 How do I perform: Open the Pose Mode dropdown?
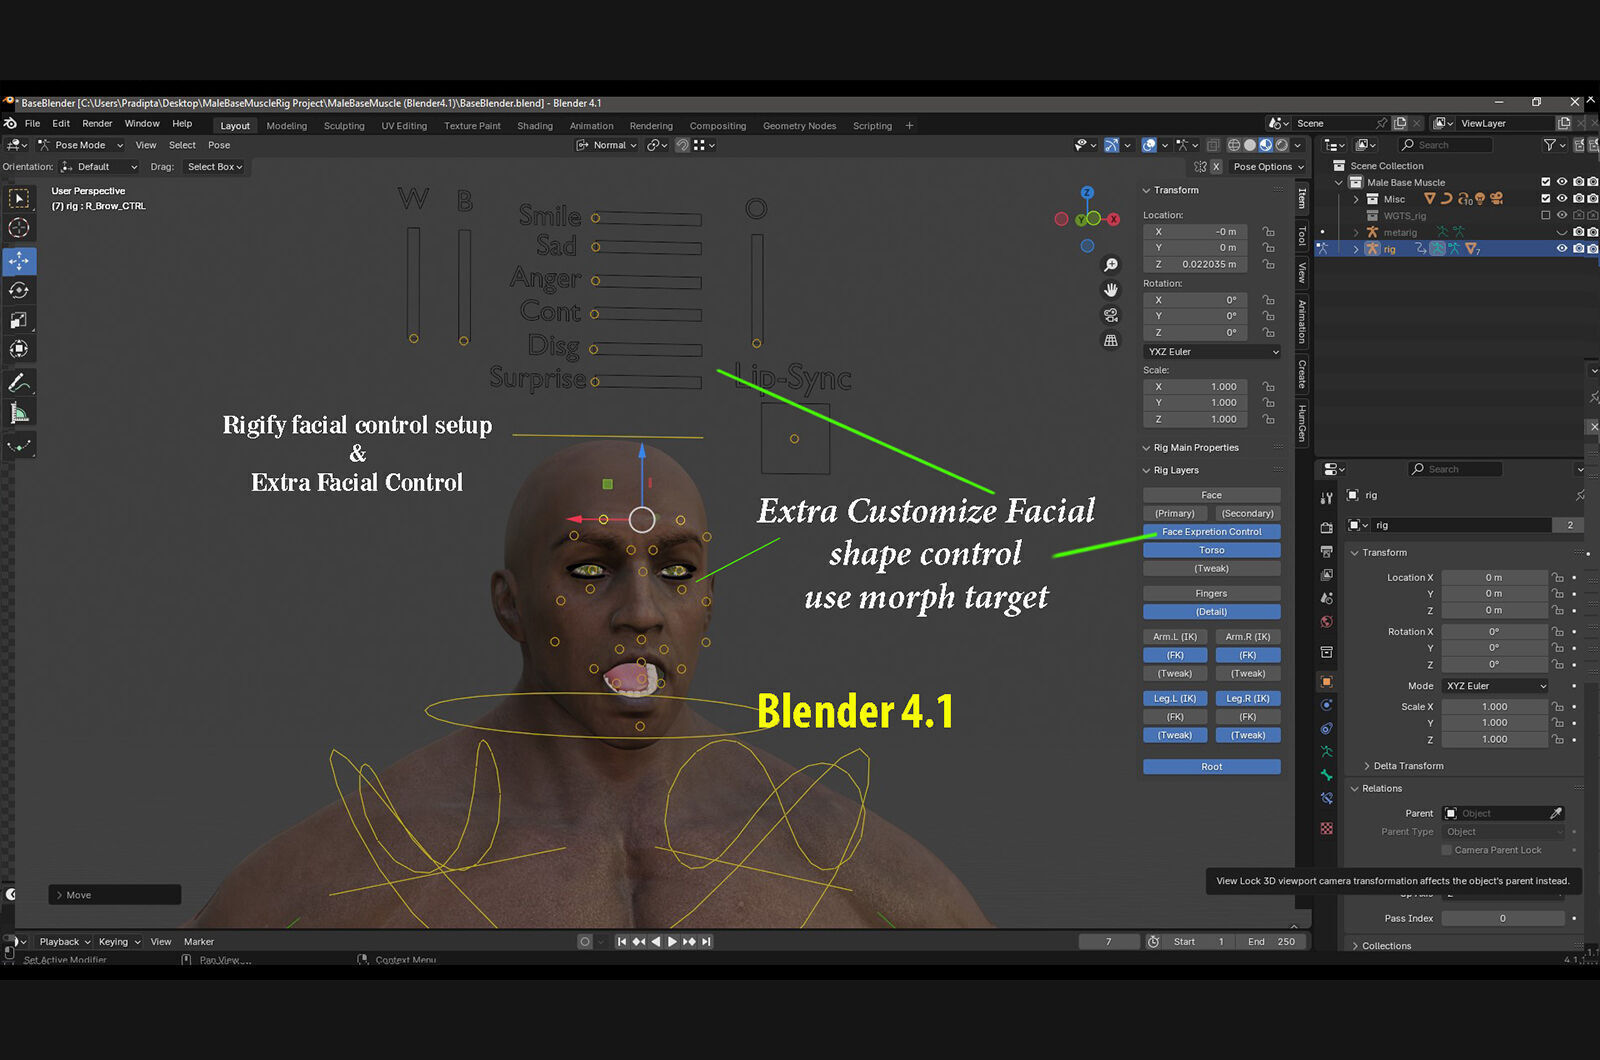[80, 145]
